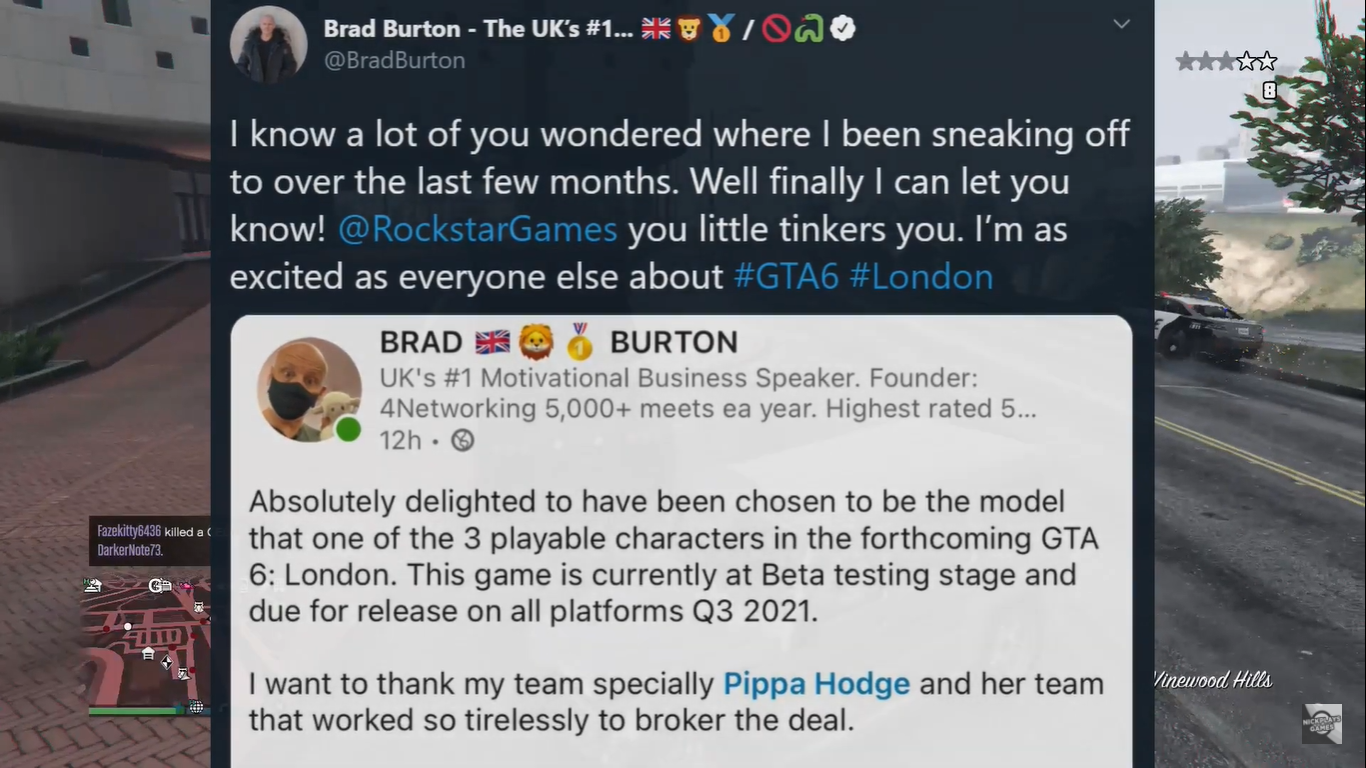1366x768 pixels.
Task: Click the garage icon on the minimap
Action: pos(148,654)
